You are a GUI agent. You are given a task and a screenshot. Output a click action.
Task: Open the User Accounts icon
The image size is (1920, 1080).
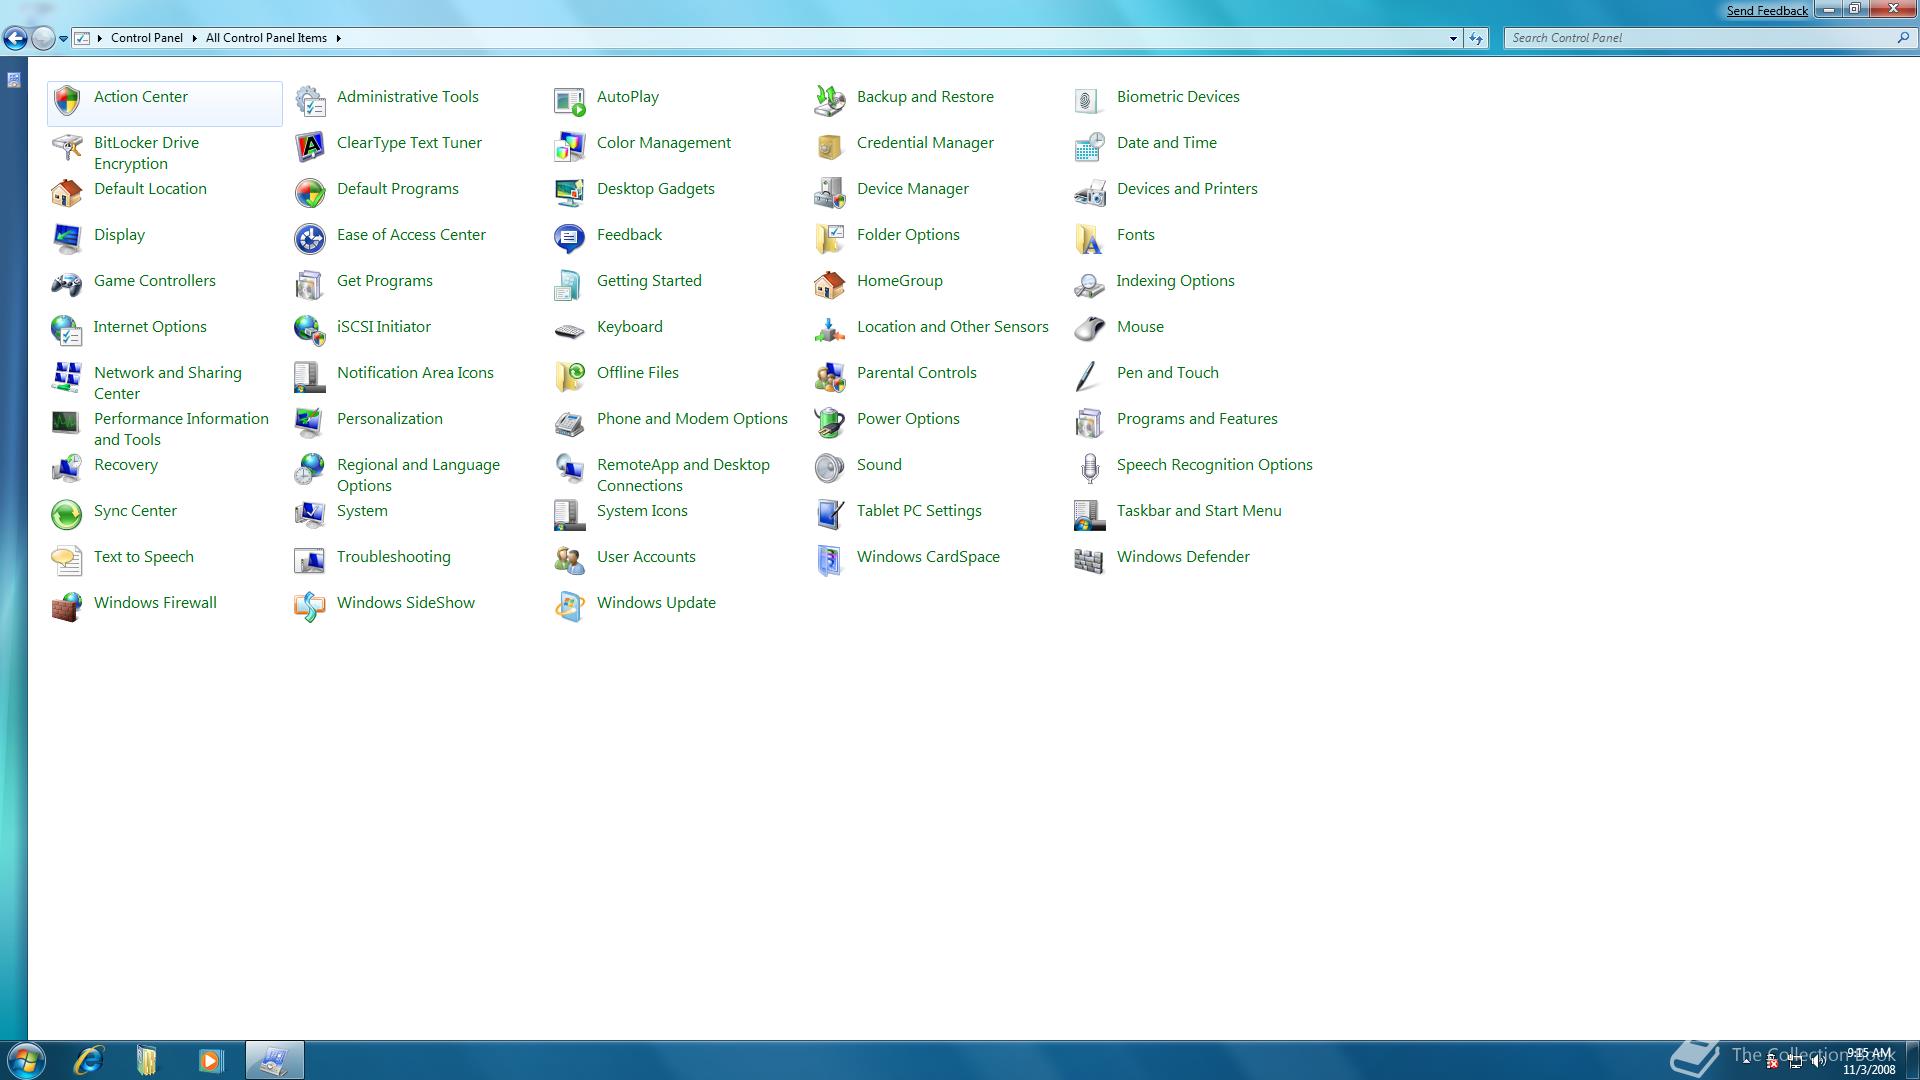click(x=570, y=560)
